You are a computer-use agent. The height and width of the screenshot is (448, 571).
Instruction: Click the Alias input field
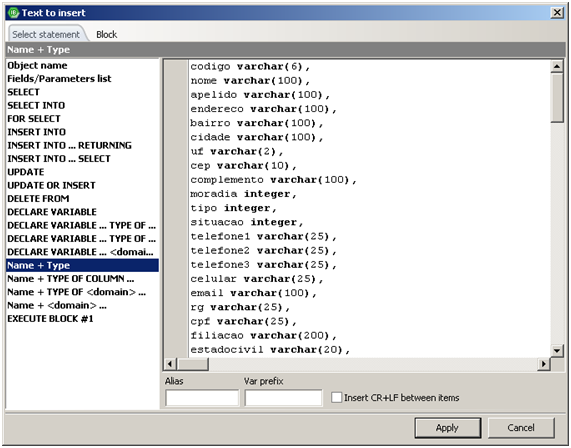click(202, 397)
